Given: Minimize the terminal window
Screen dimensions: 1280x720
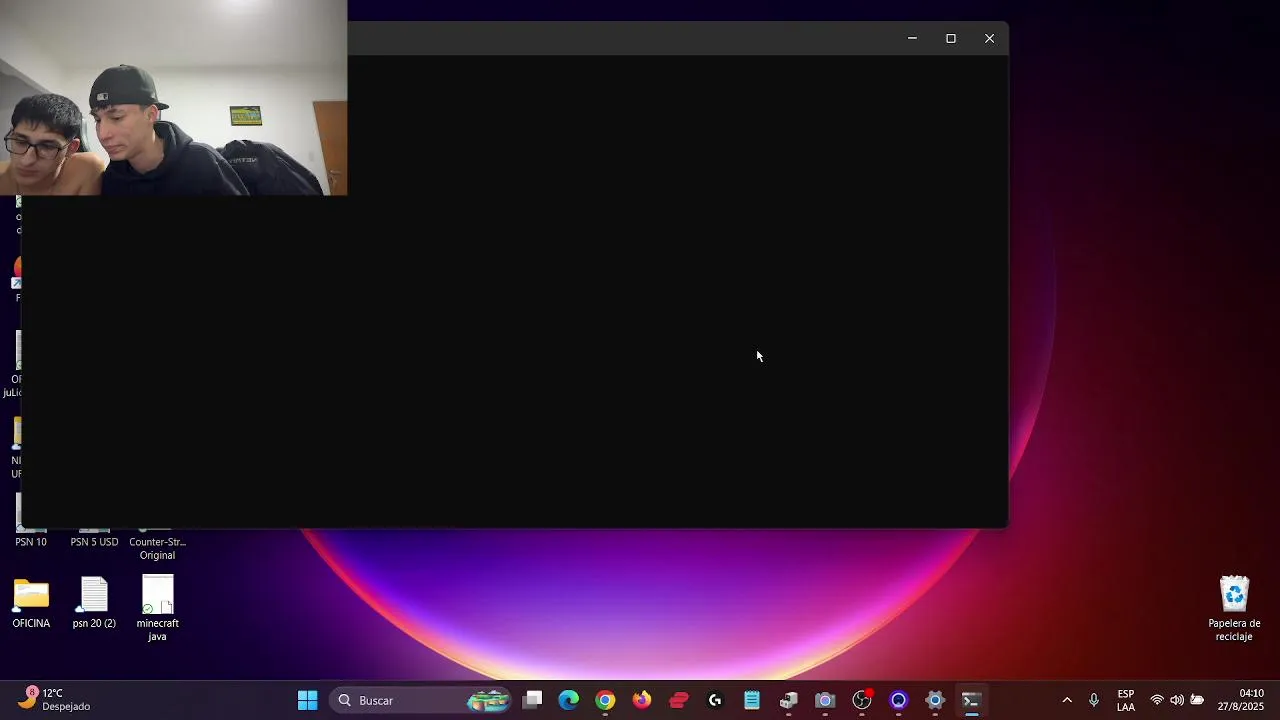Looking at the screenshot, I should point(912,38).
